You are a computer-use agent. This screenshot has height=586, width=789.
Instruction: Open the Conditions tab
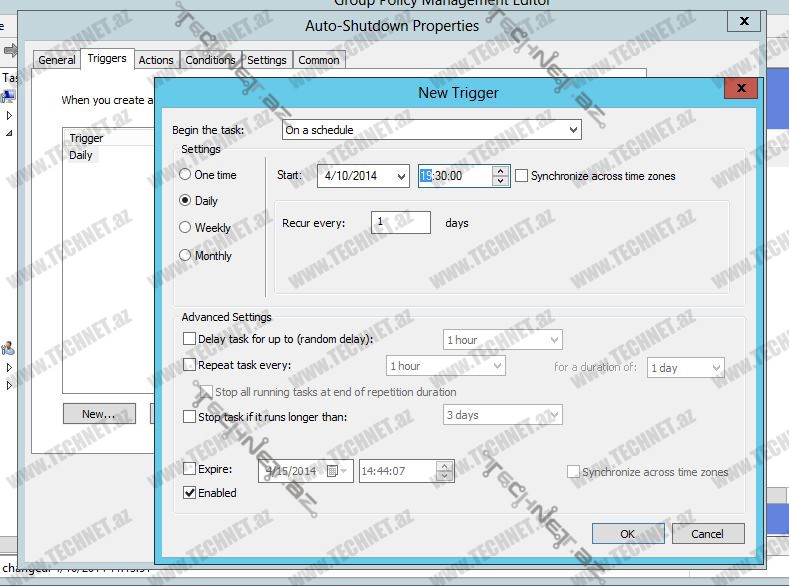pyautogui.click(x=210, y=60)
